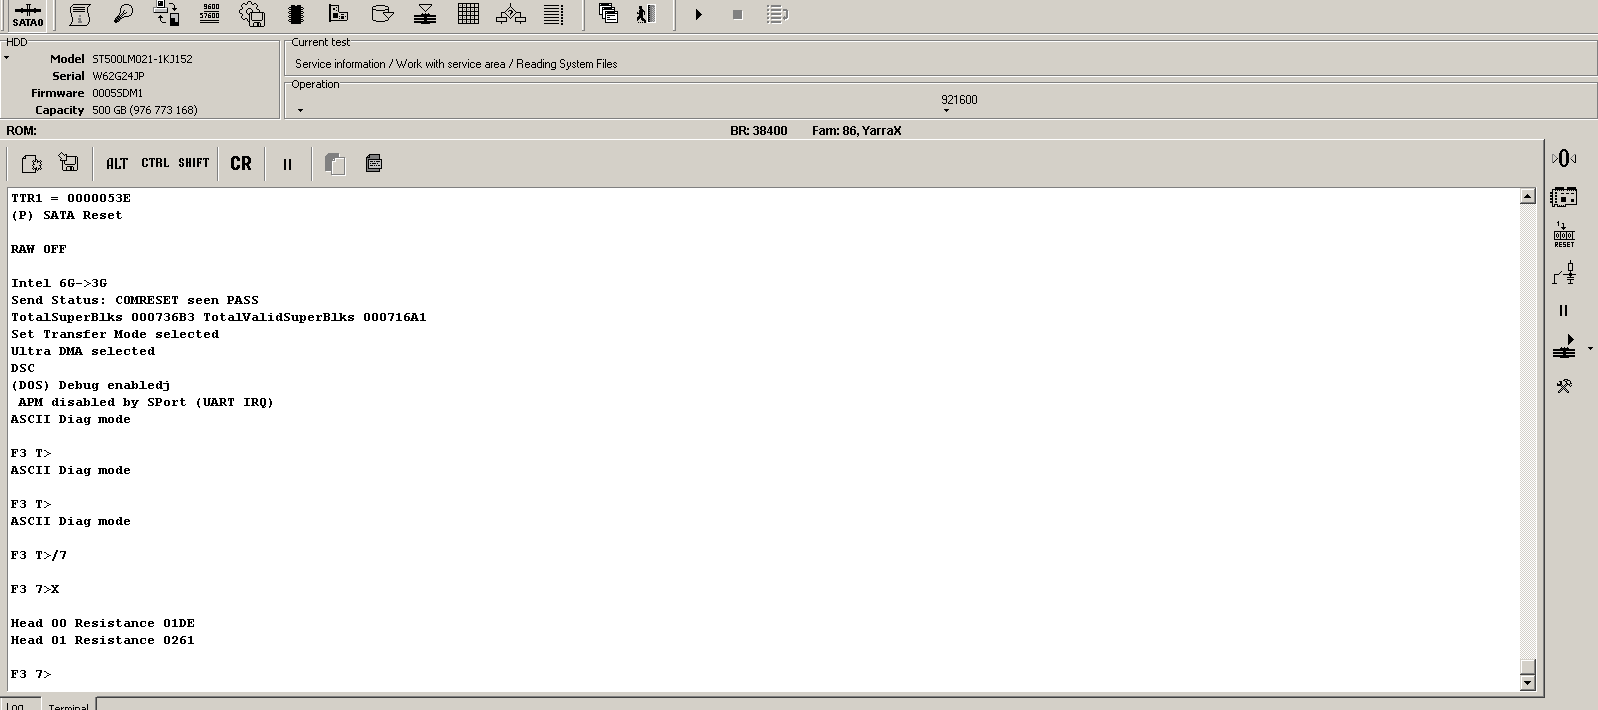Switch to the Terminal tab
1598x710 pixels.
point(68,706)
